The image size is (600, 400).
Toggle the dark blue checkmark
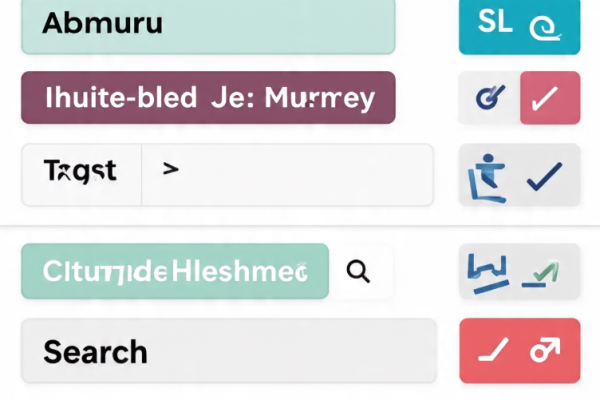[546, 176]
